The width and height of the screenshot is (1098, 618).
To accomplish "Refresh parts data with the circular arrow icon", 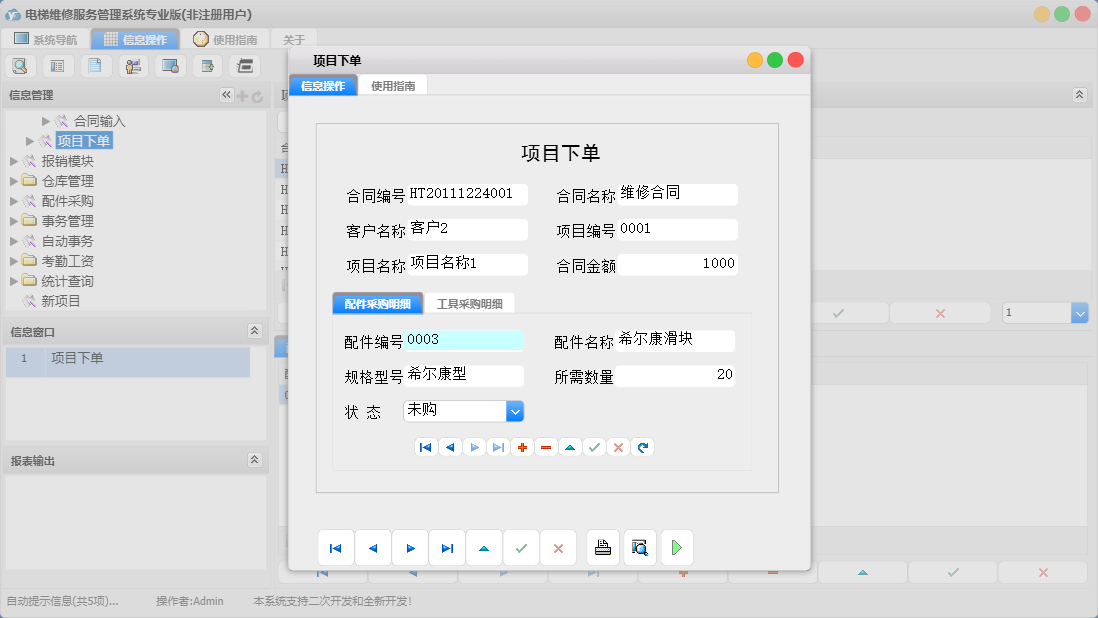I will pos(642,447).
